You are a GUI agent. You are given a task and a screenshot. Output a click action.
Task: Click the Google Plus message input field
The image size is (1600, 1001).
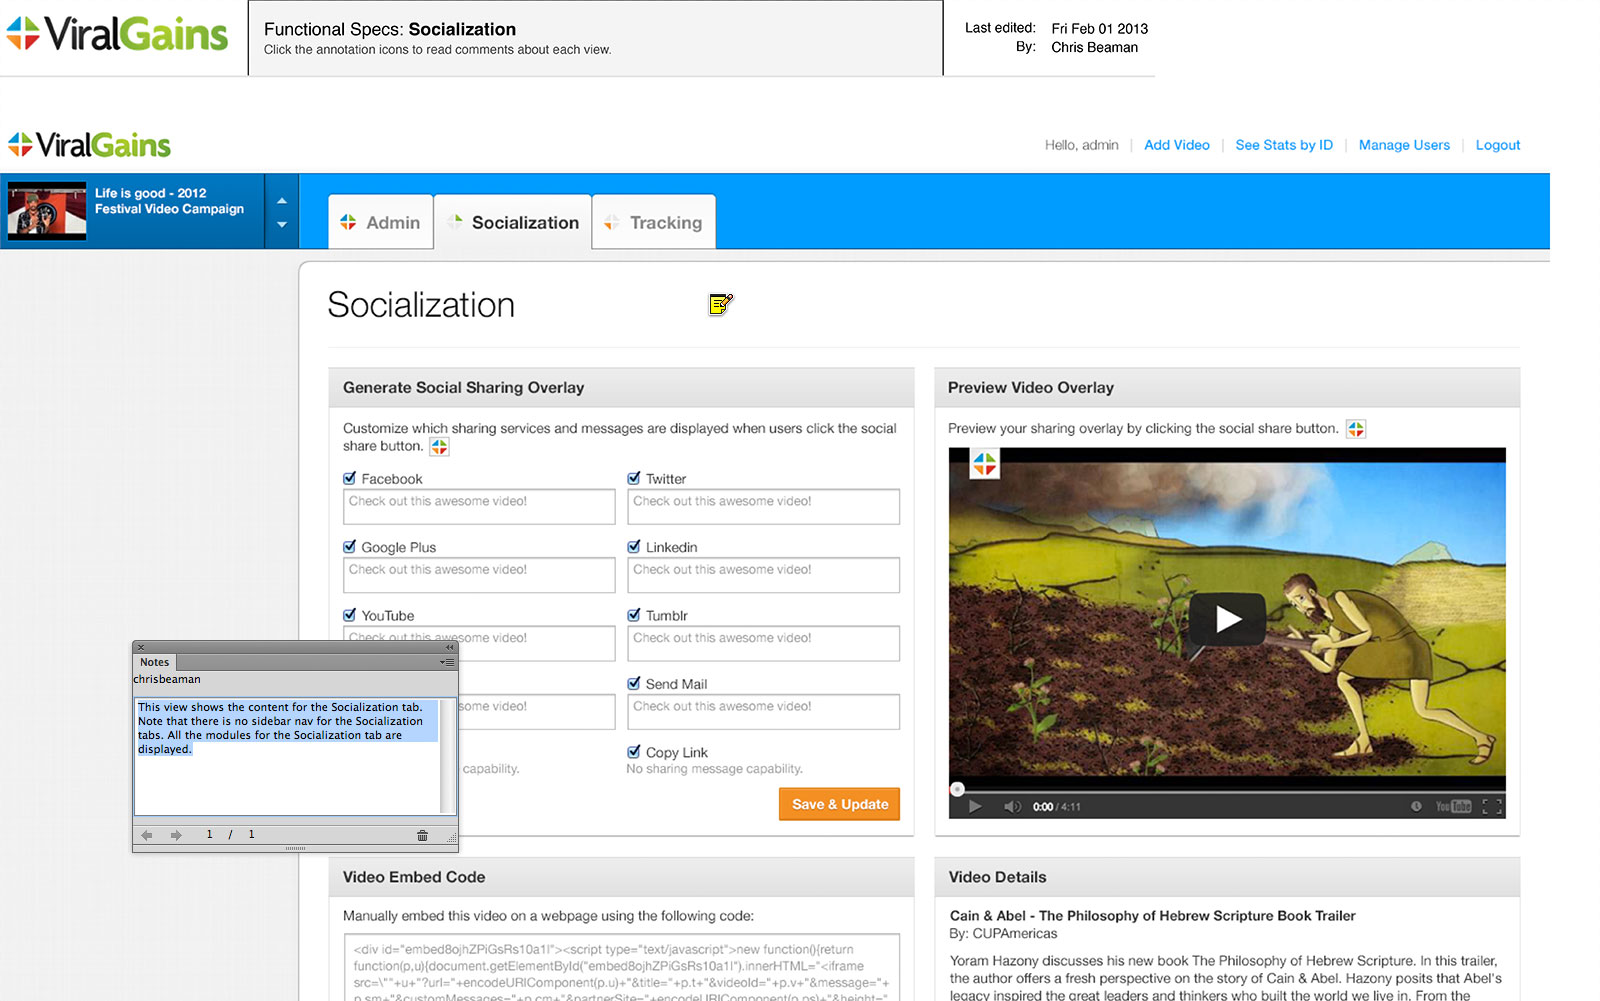pyautogui.click(x=479, y=574)
